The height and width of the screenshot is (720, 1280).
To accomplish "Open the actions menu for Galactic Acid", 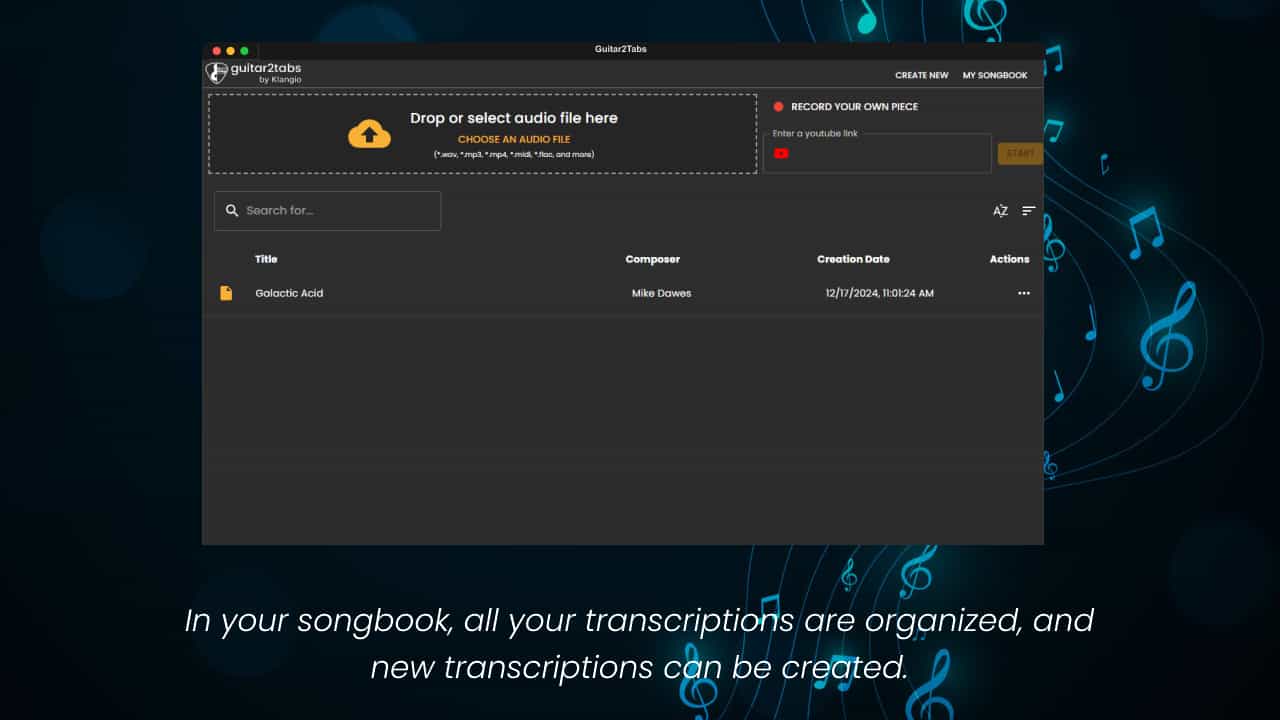I will [x=1023, y=293].
